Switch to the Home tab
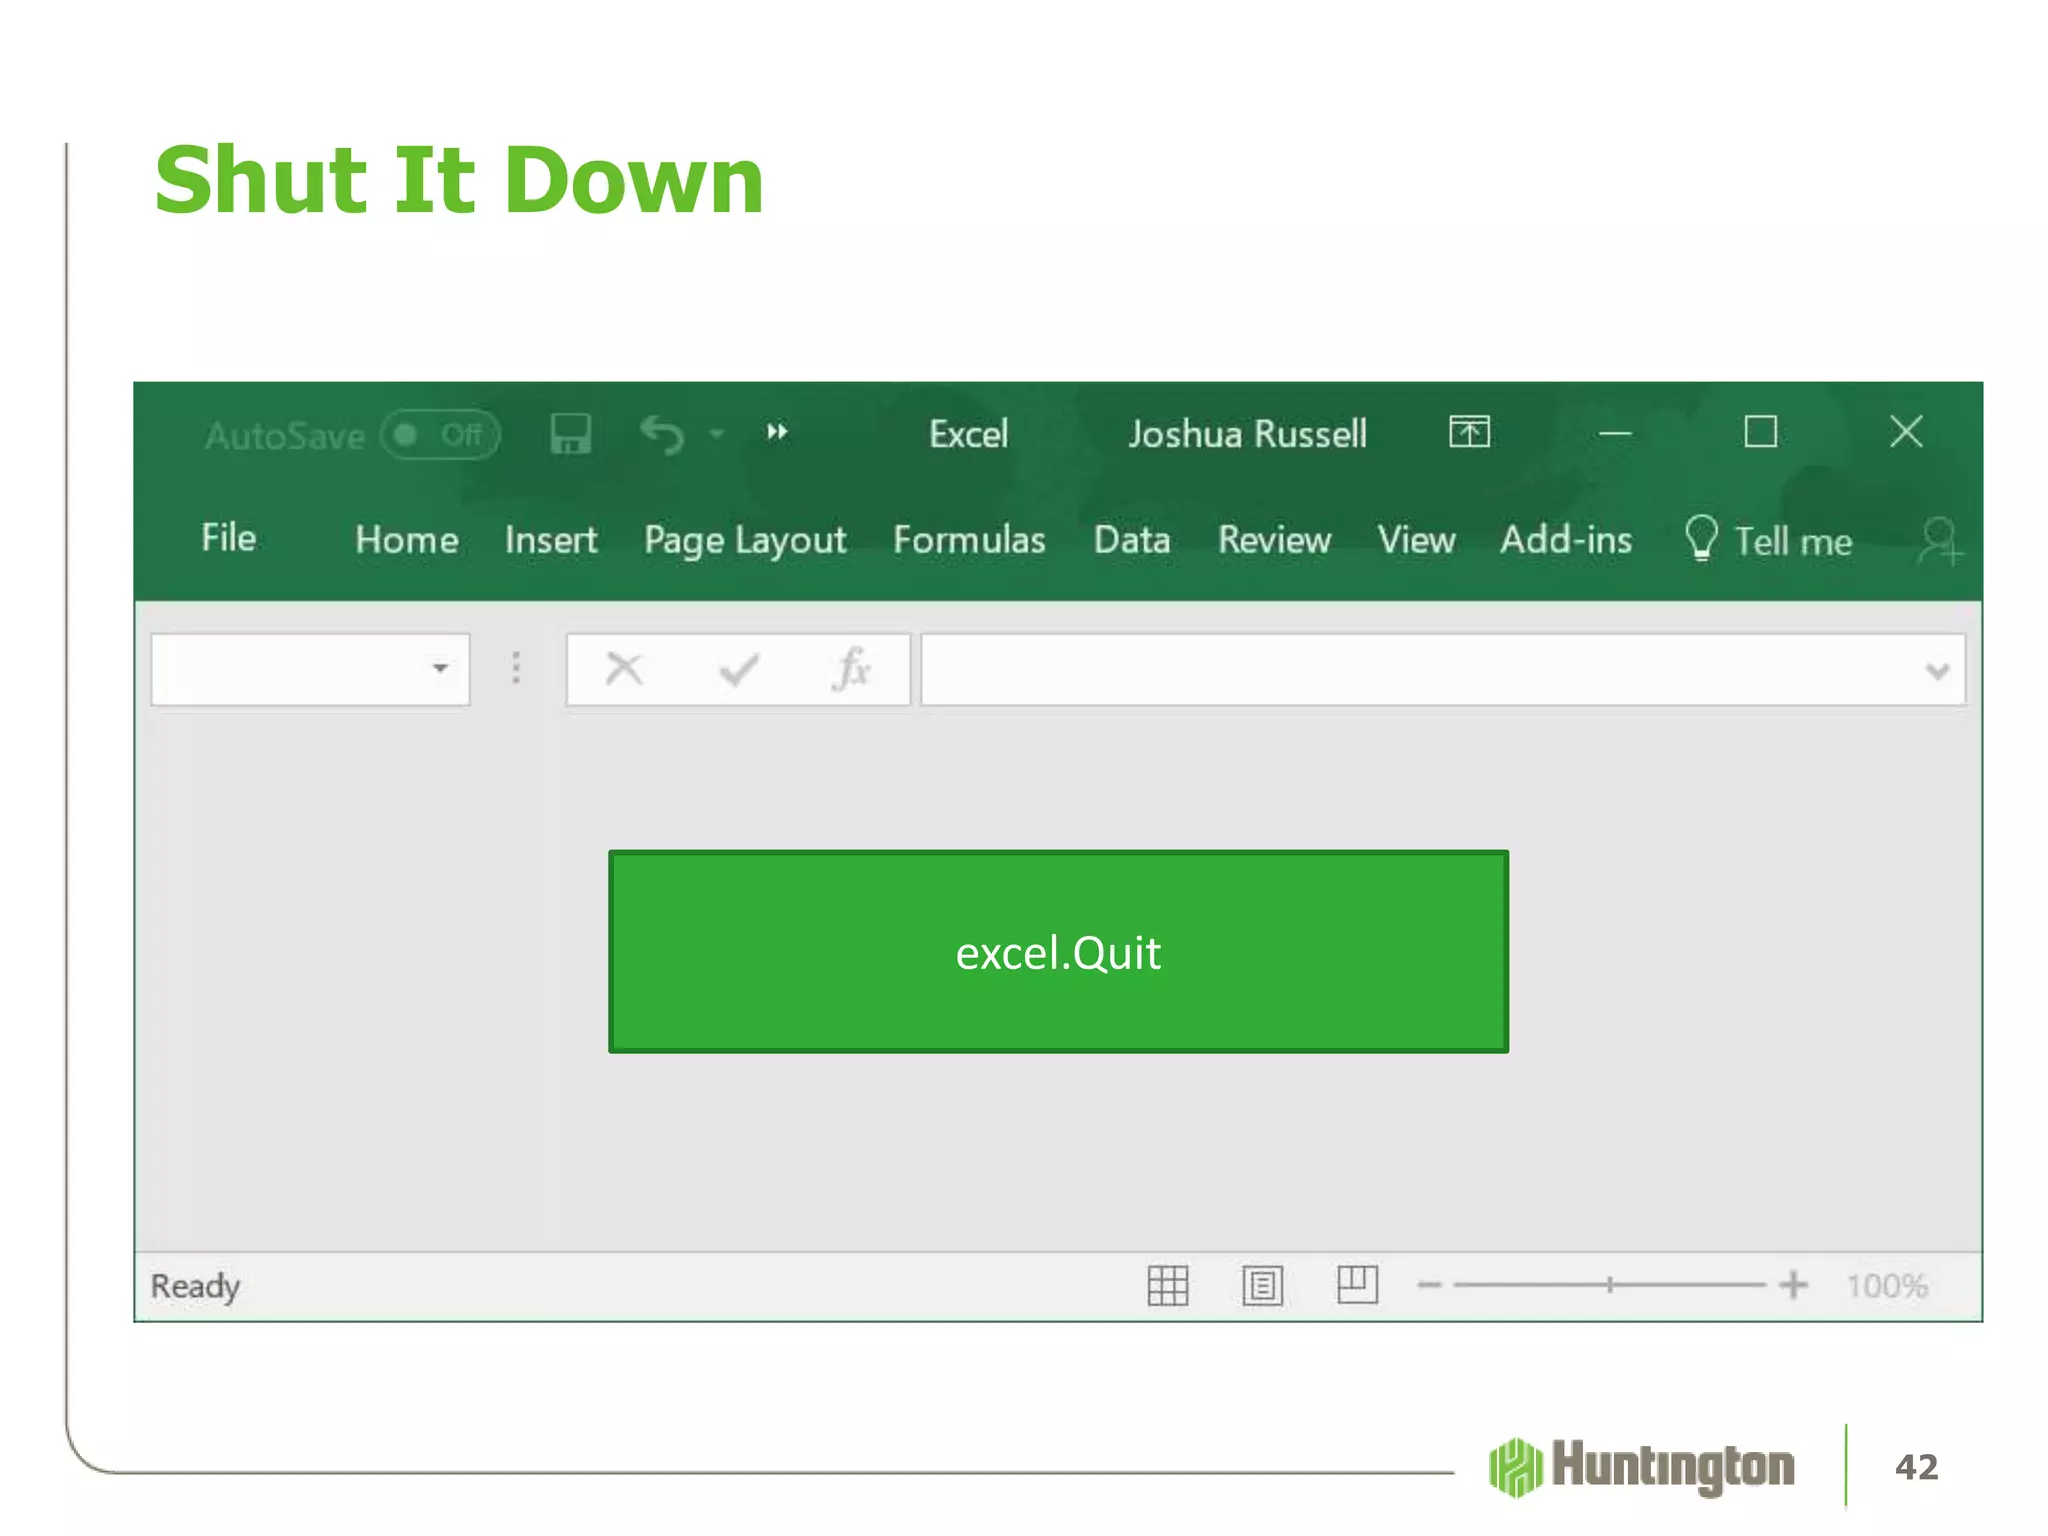 (x=407, y=540)
